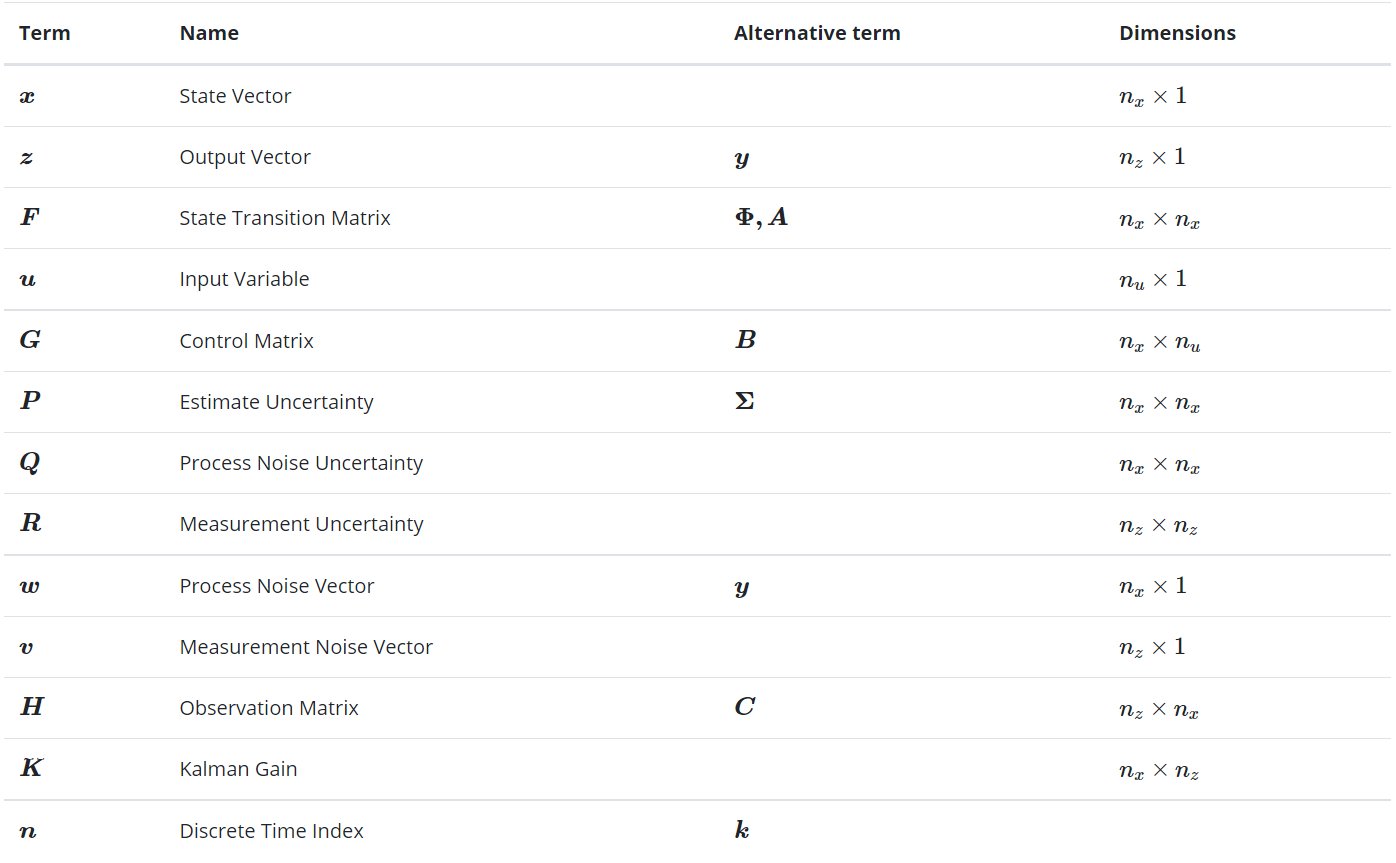Click the bold K term symbol

tap(32, 769)
